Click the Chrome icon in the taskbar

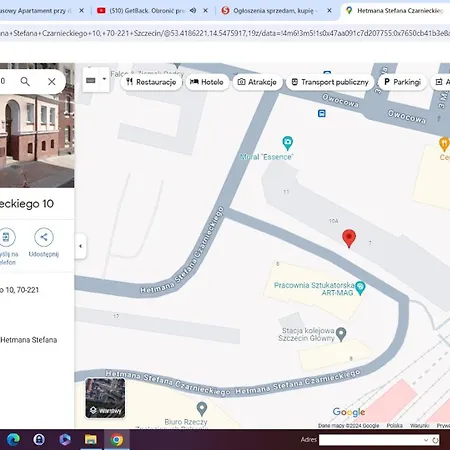(117, 440)
